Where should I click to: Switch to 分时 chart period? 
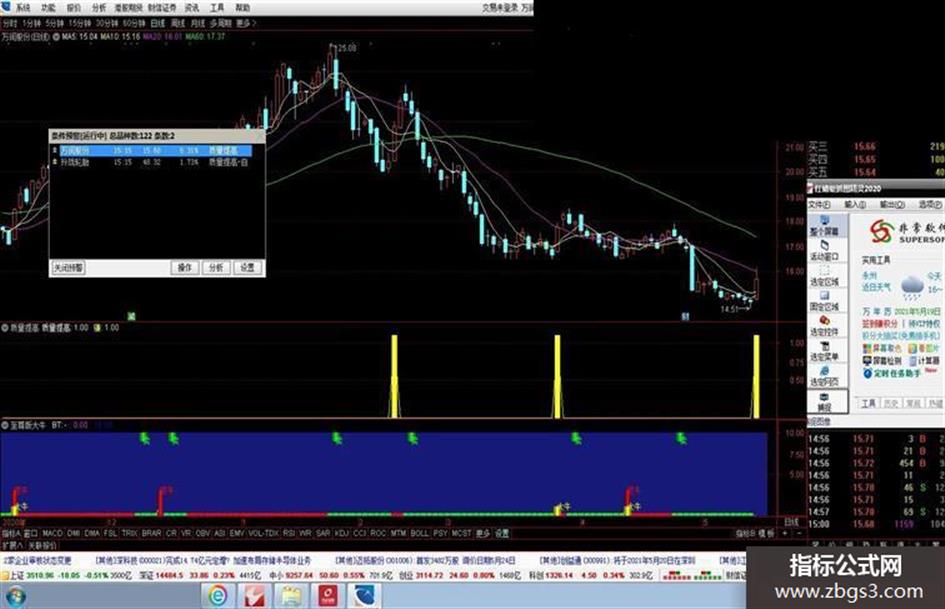pos(10,24)
